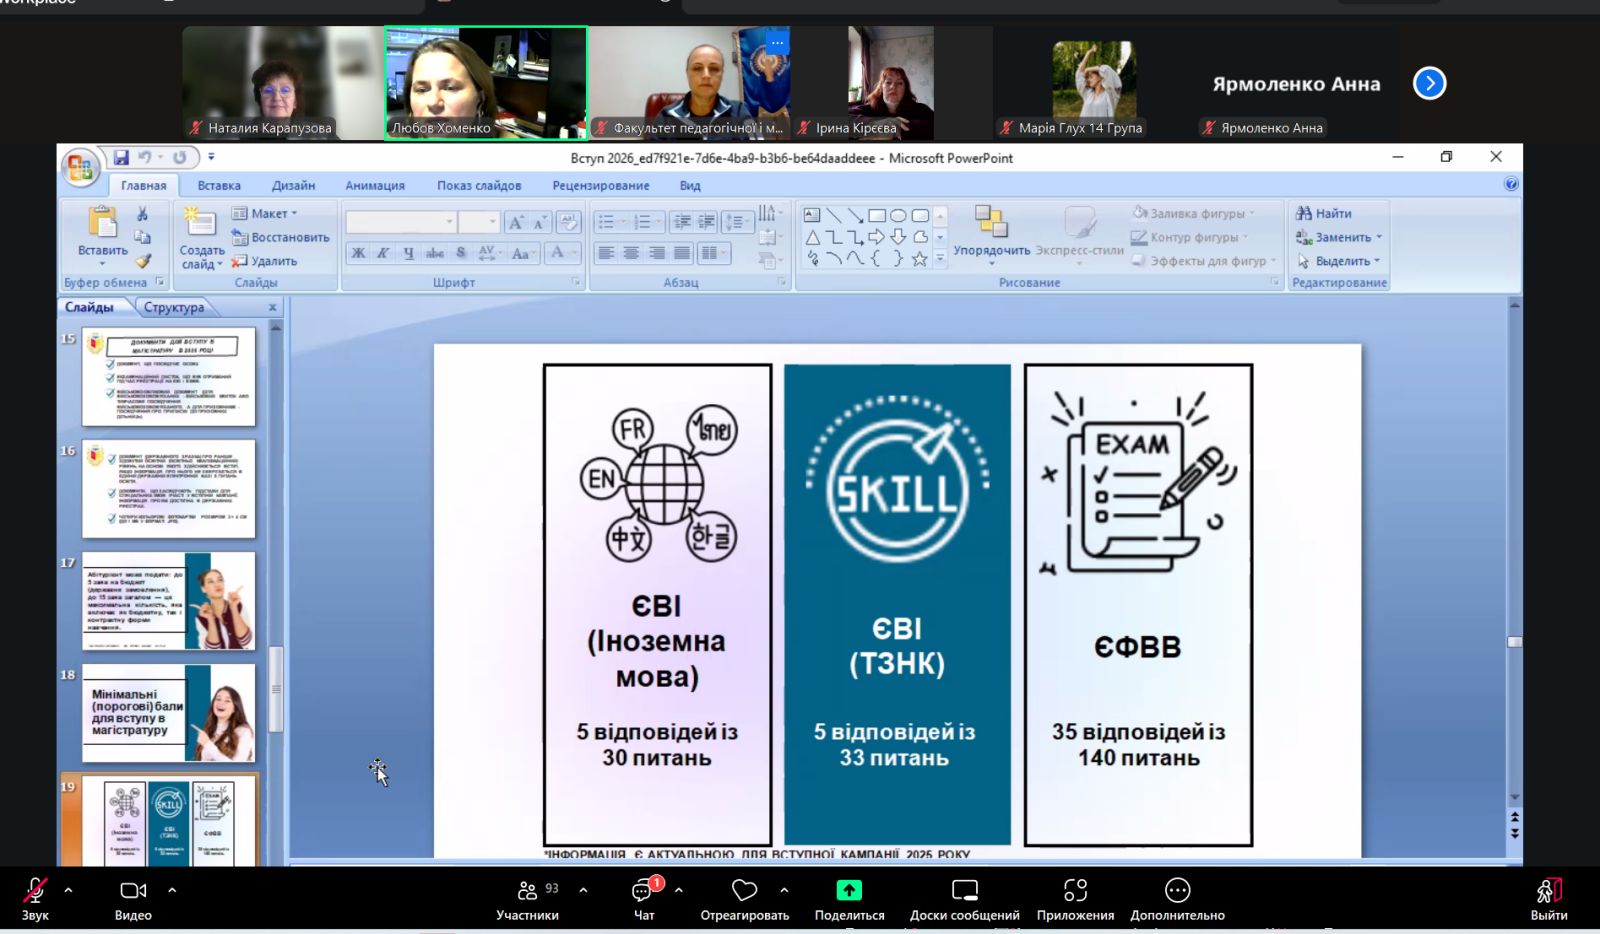Click the Share screen icon in Zoom

848,890
